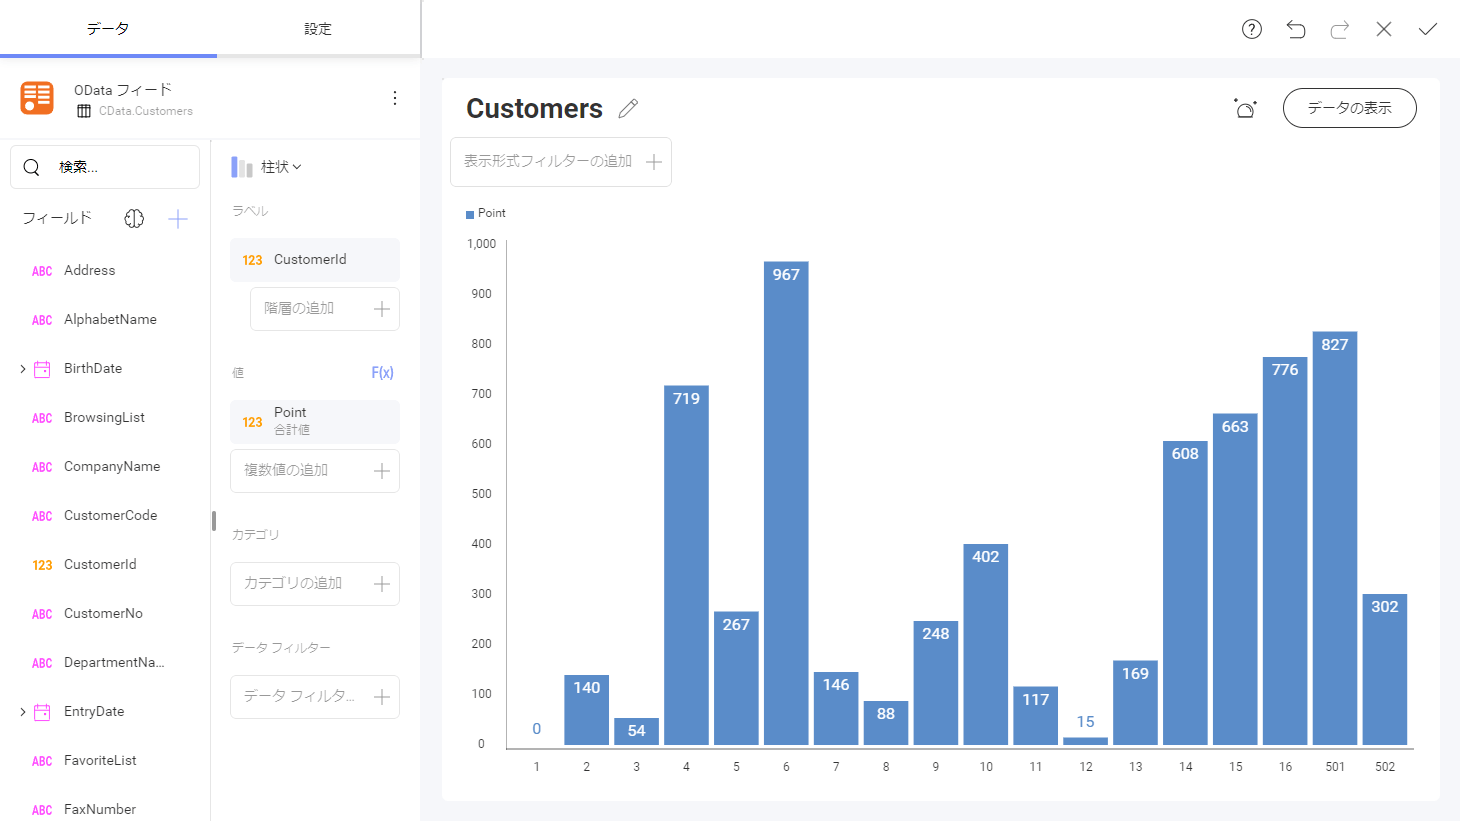Viewport: 1460px width, 821px height.
Task: Edit the Customers title with pencil icon
Action: 628,109
